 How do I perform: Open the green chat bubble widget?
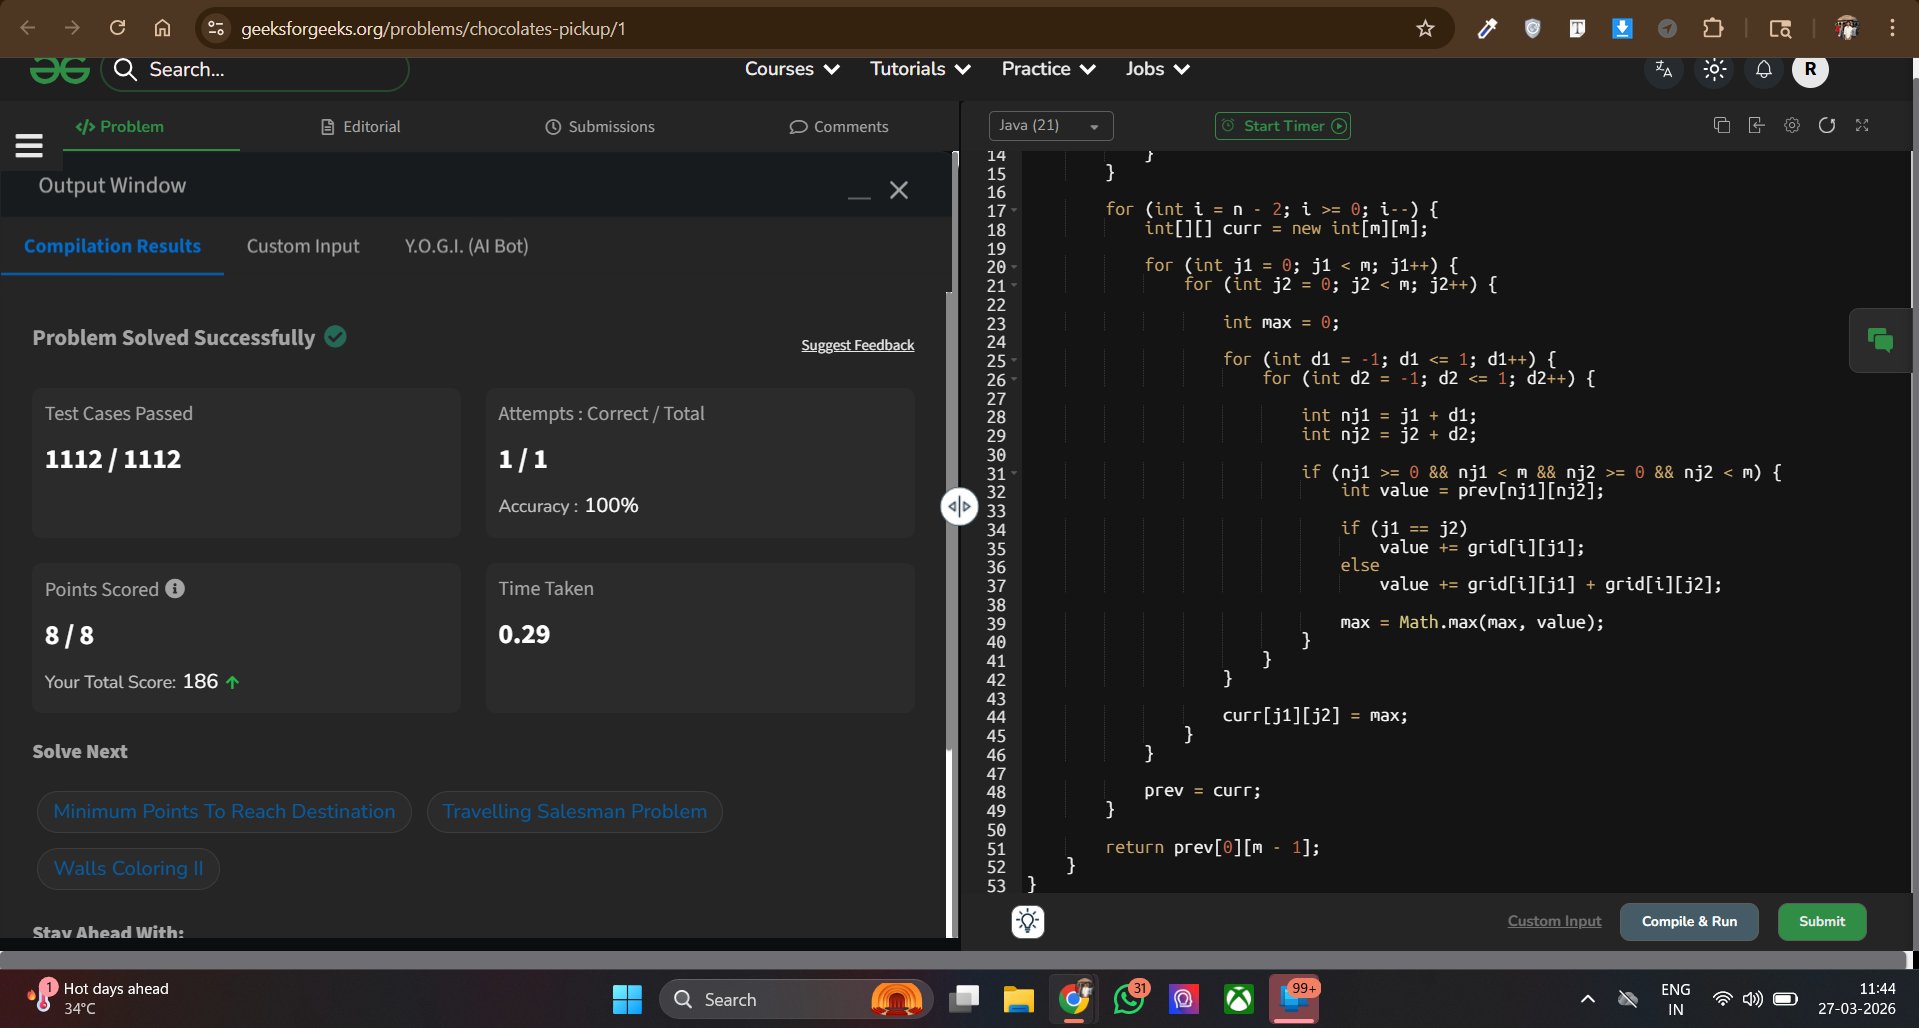(1880, 341)
